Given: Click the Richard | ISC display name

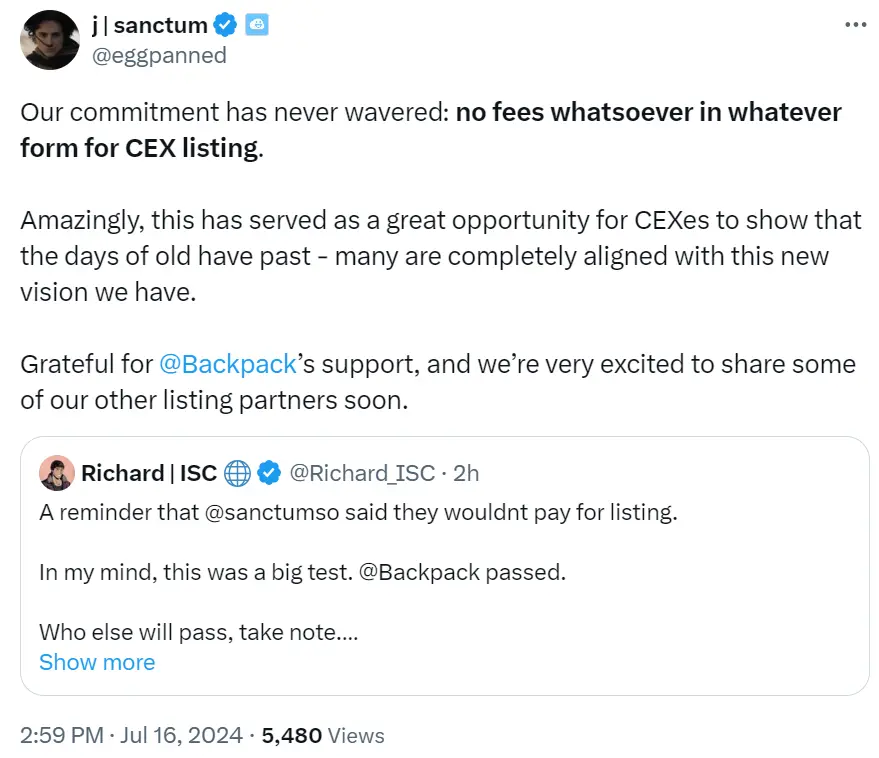Looking at the screenshot, I should (x=150, y=473).
